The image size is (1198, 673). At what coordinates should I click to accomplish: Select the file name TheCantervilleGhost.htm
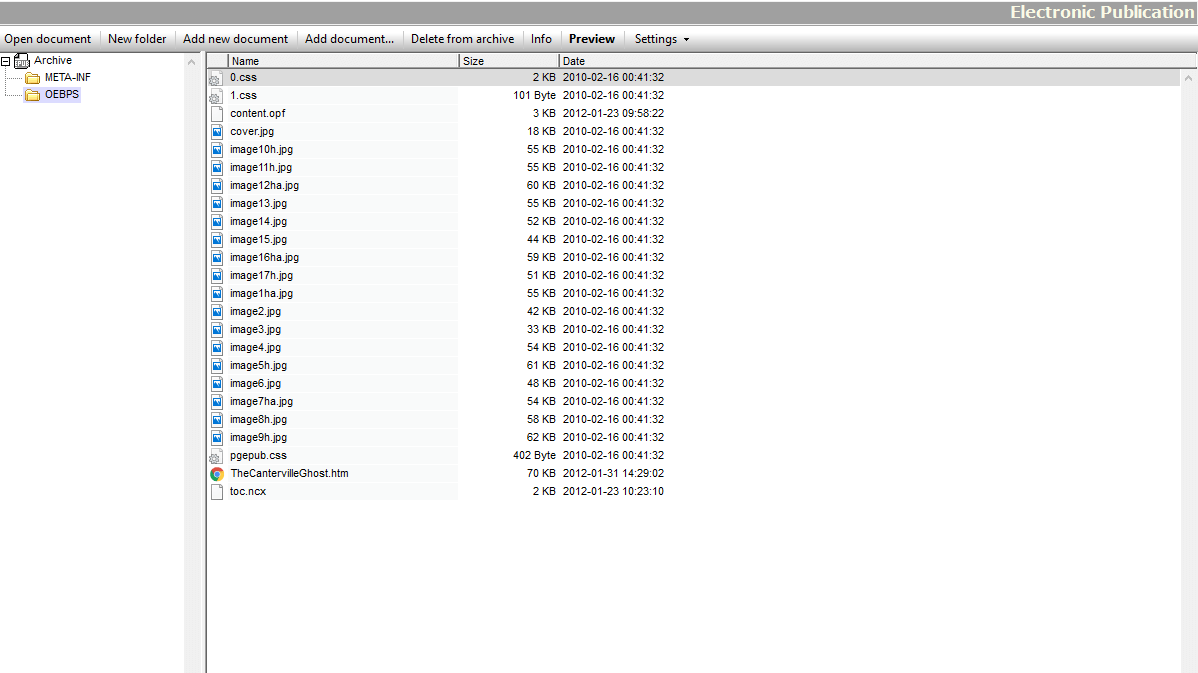pyautogui.click(x=289, y=473)
